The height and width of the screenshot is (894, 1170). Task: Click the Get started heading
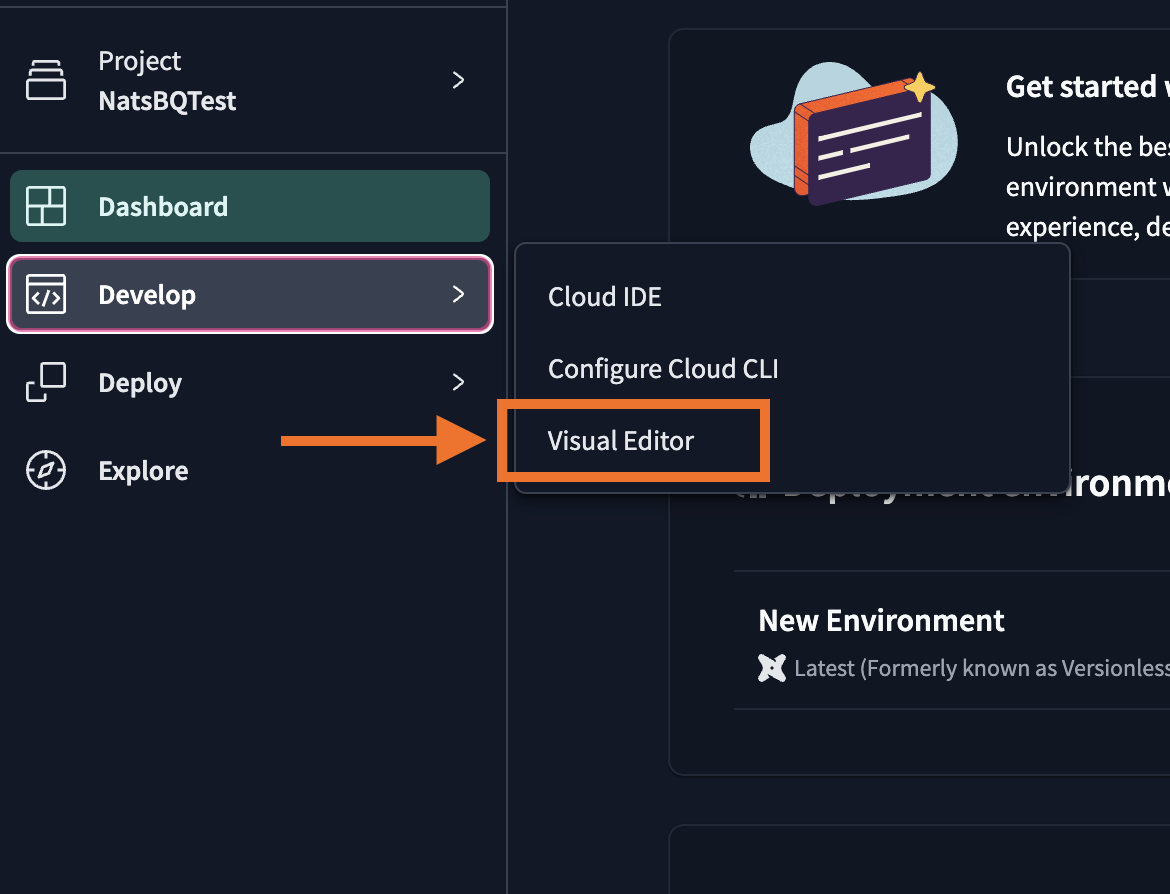click(1085, 86)
